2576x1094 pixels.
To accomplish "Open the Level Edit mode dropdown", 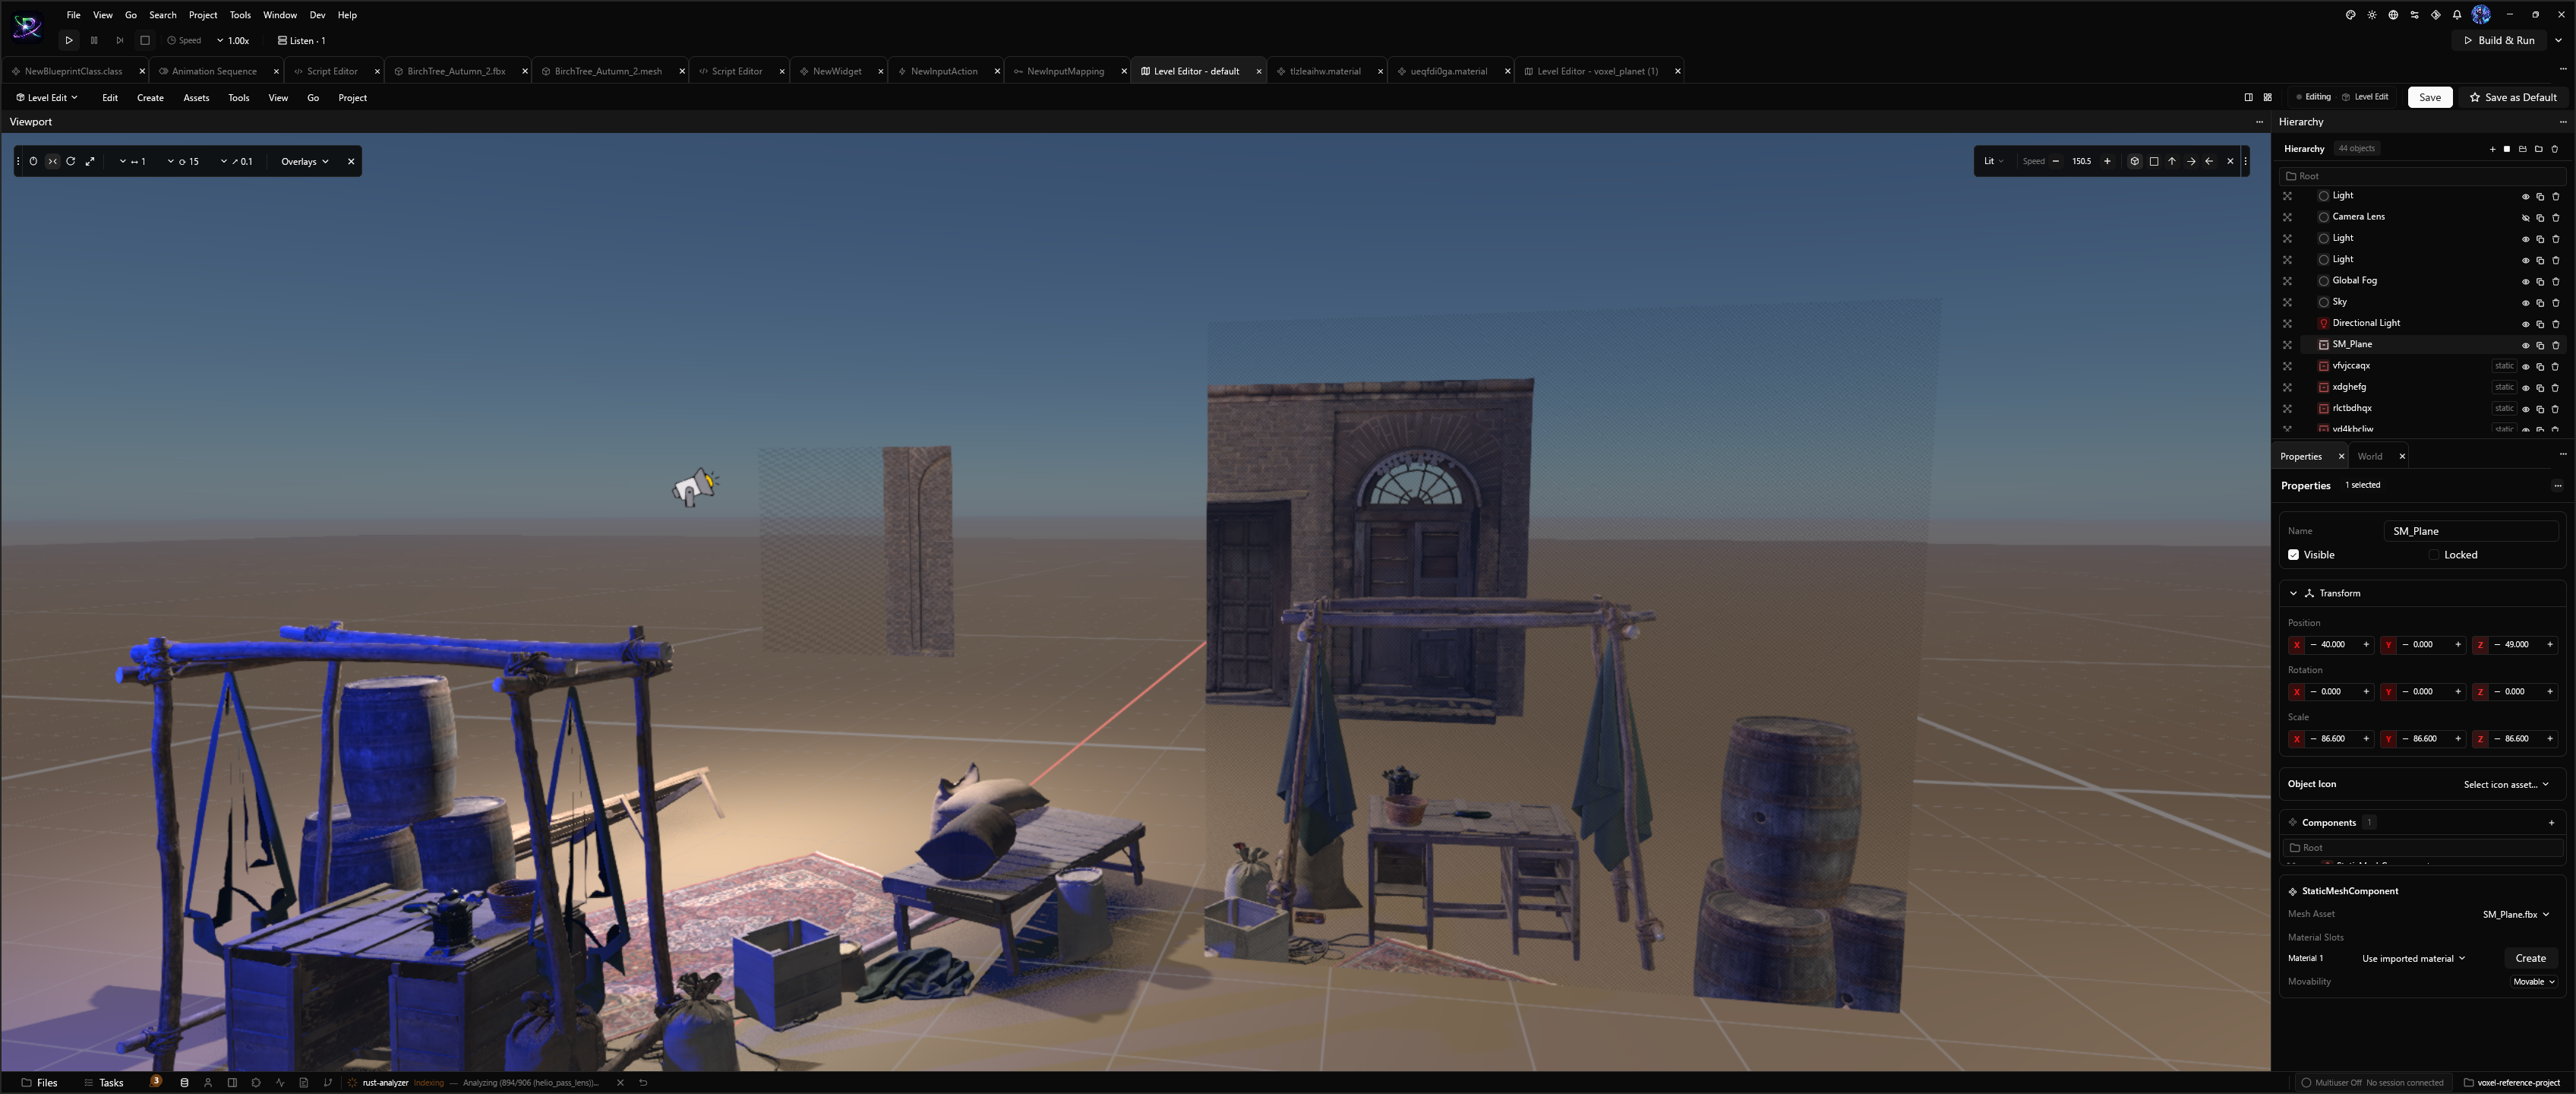I will (x=46, y=98).
